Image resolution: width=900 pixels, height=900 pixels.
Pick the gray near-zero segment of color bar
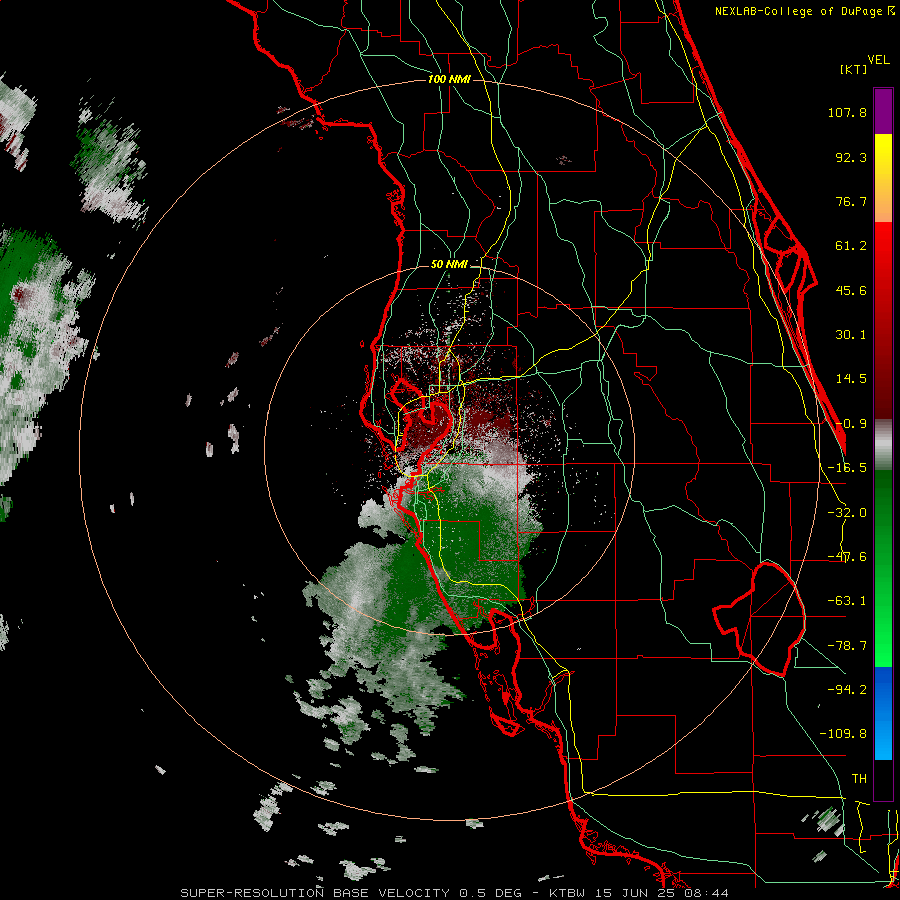tap(883, 444)
